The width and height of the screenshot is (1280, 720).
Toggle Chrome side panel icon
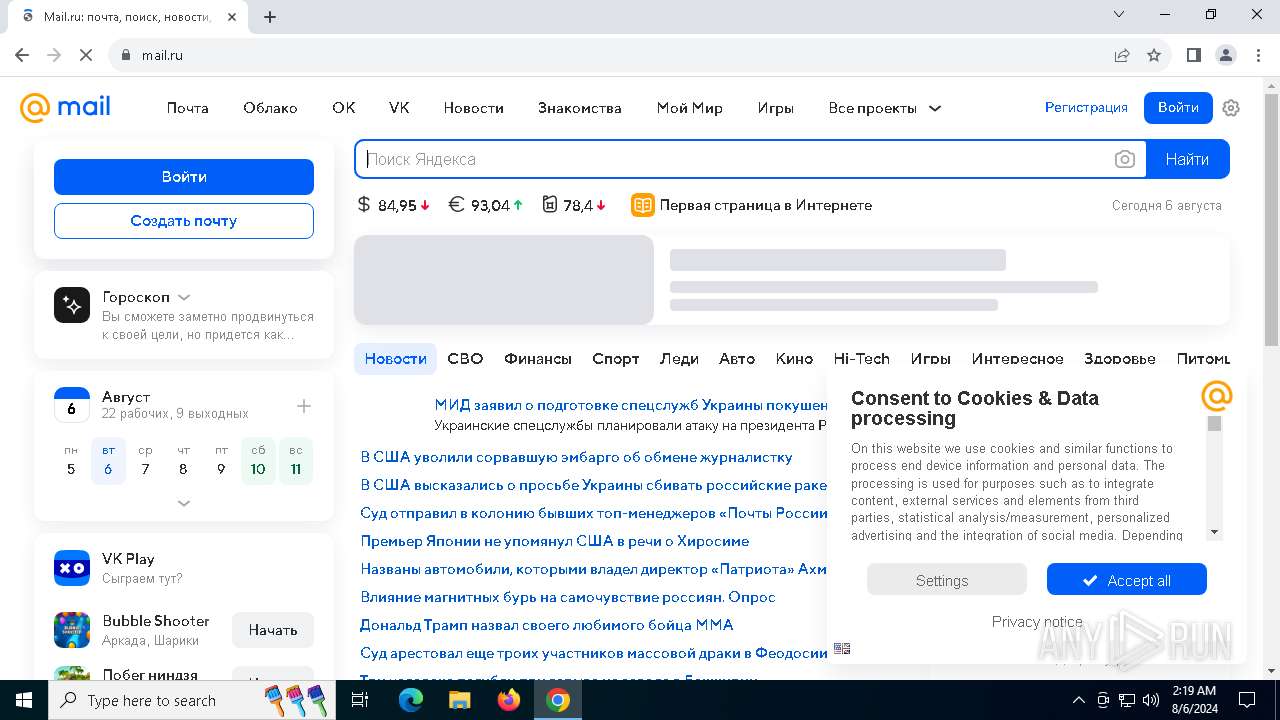pos(1194,55)
